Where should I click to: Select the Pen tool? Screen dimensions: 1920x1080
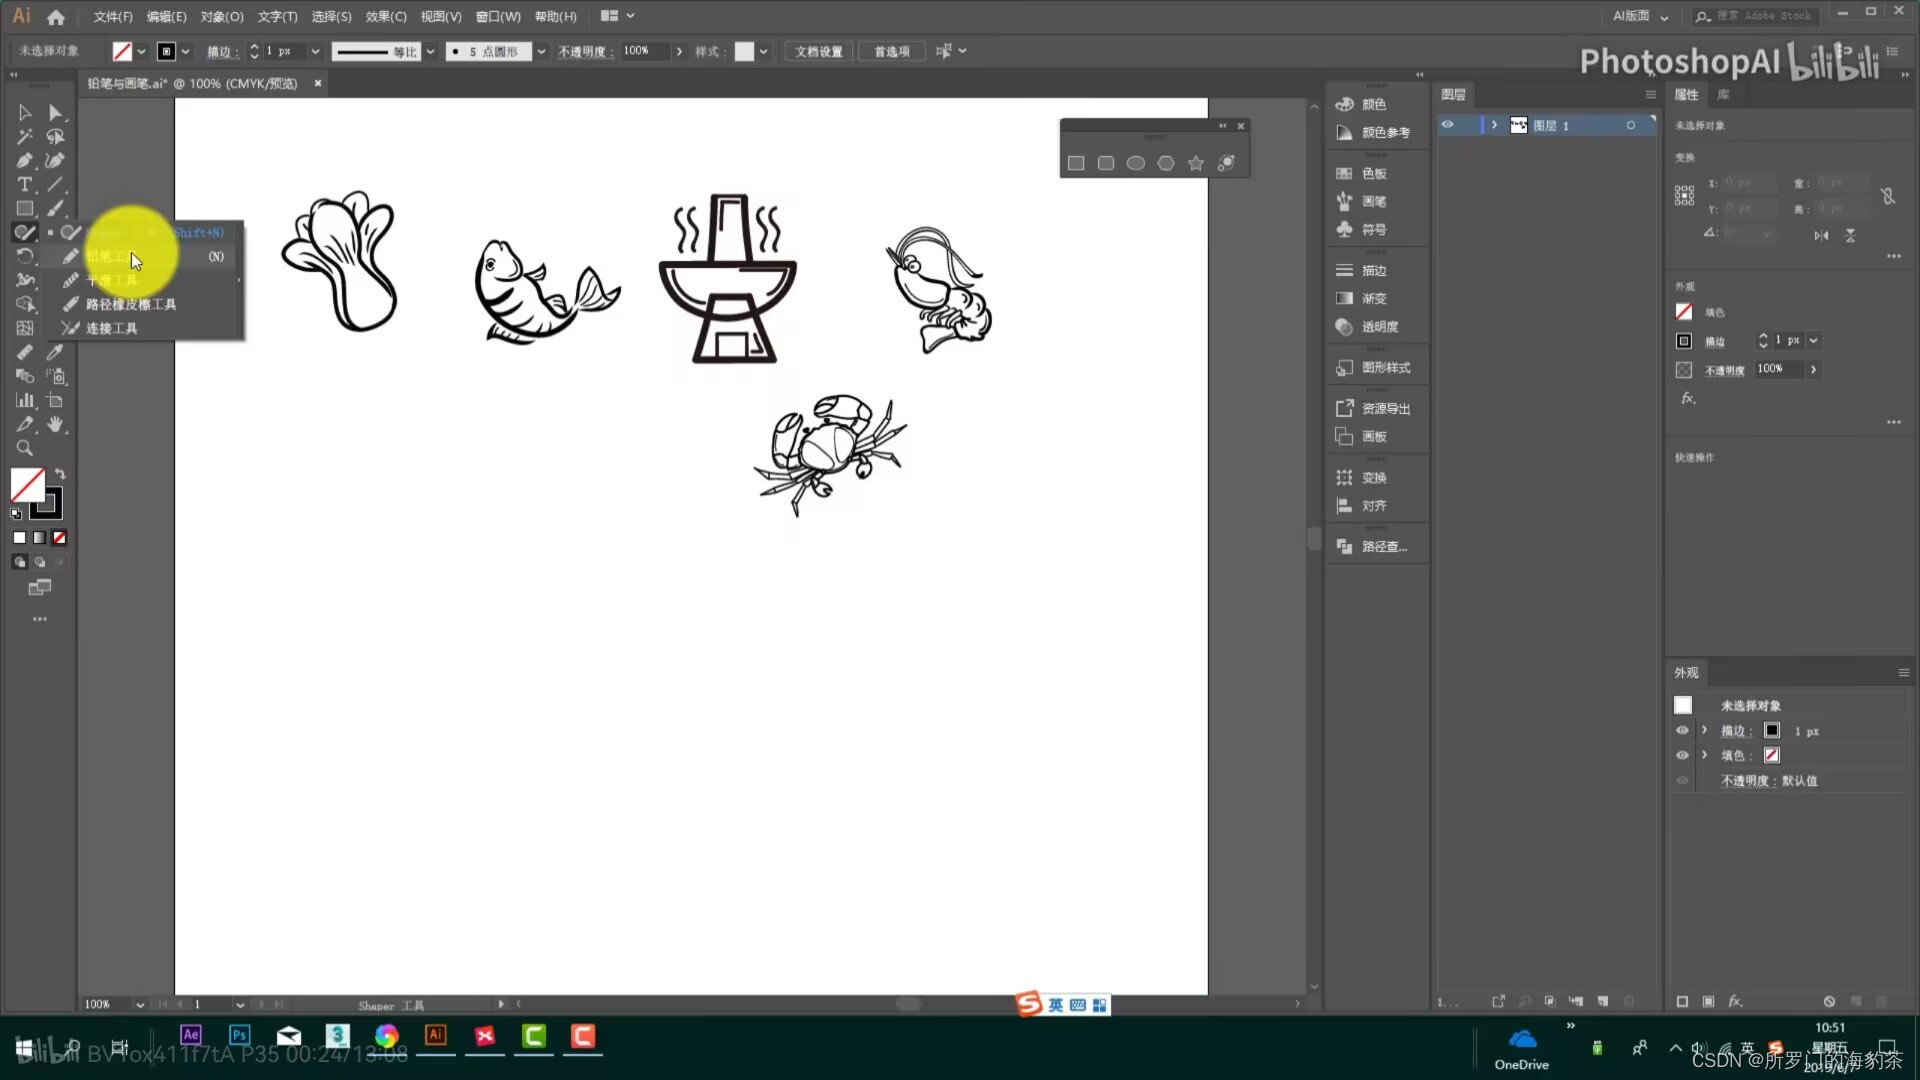pyautogui.click(x=24, y=161)
